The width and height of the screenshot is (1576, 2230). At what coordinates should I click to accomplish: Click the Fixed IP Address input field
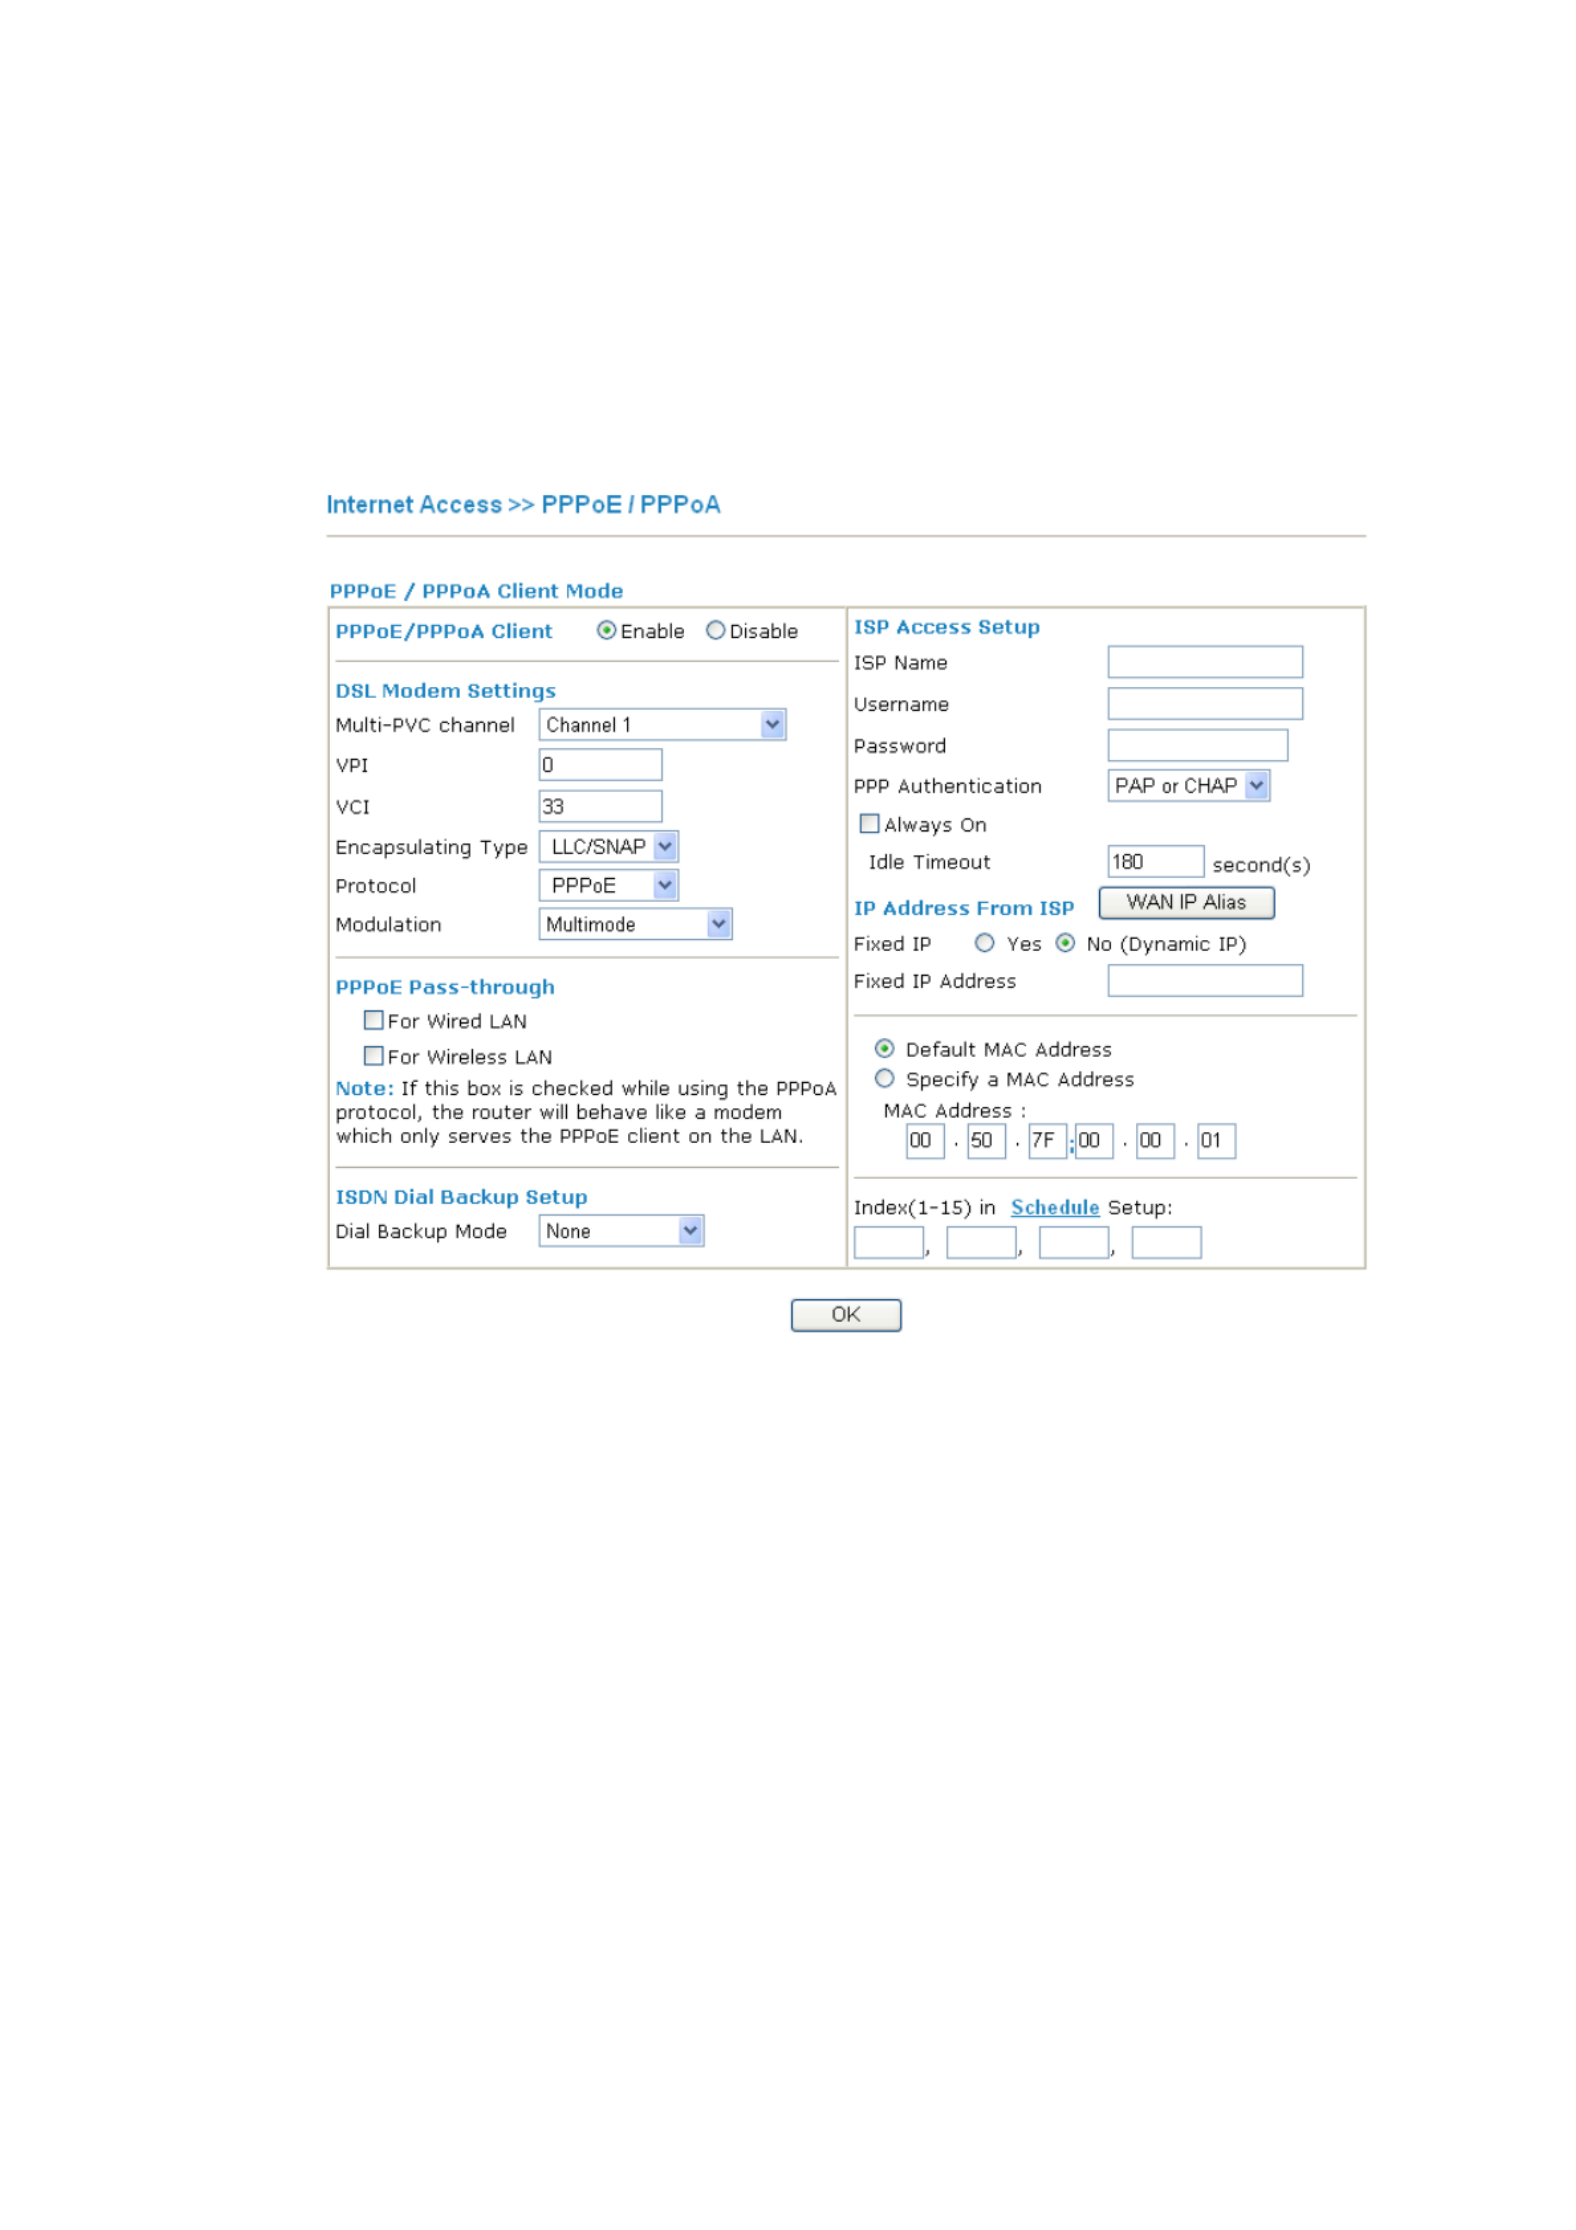1205,980
